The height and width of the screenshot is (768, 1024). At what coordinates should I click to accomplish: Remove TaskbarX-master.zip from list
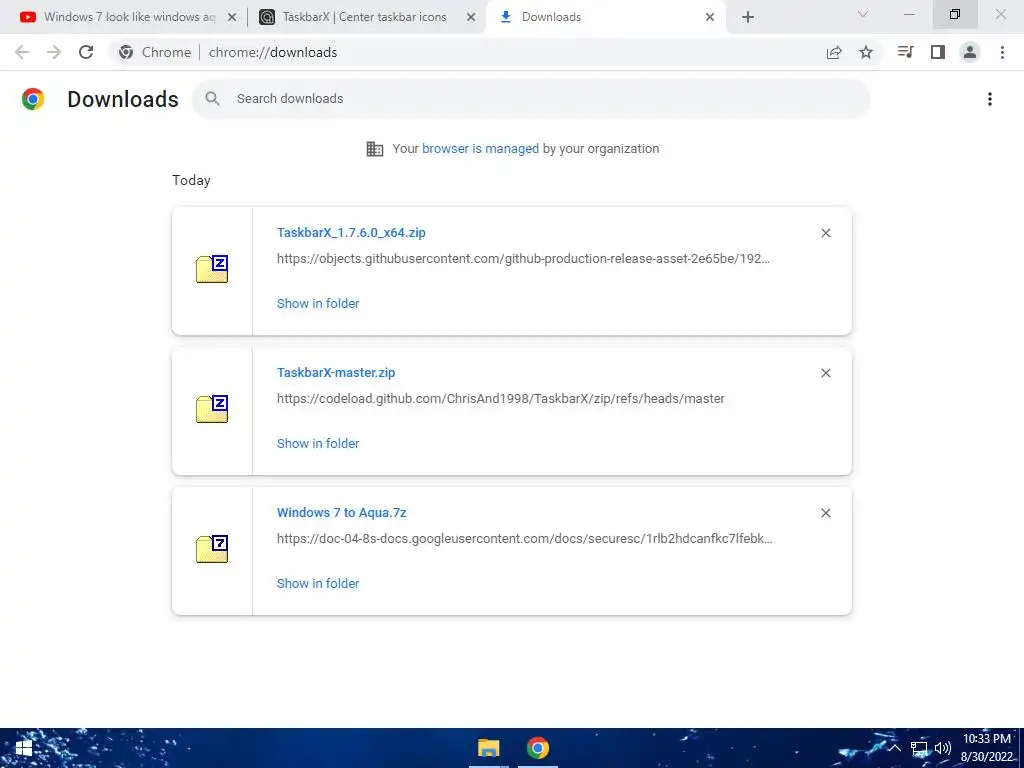tap(826, 373)
